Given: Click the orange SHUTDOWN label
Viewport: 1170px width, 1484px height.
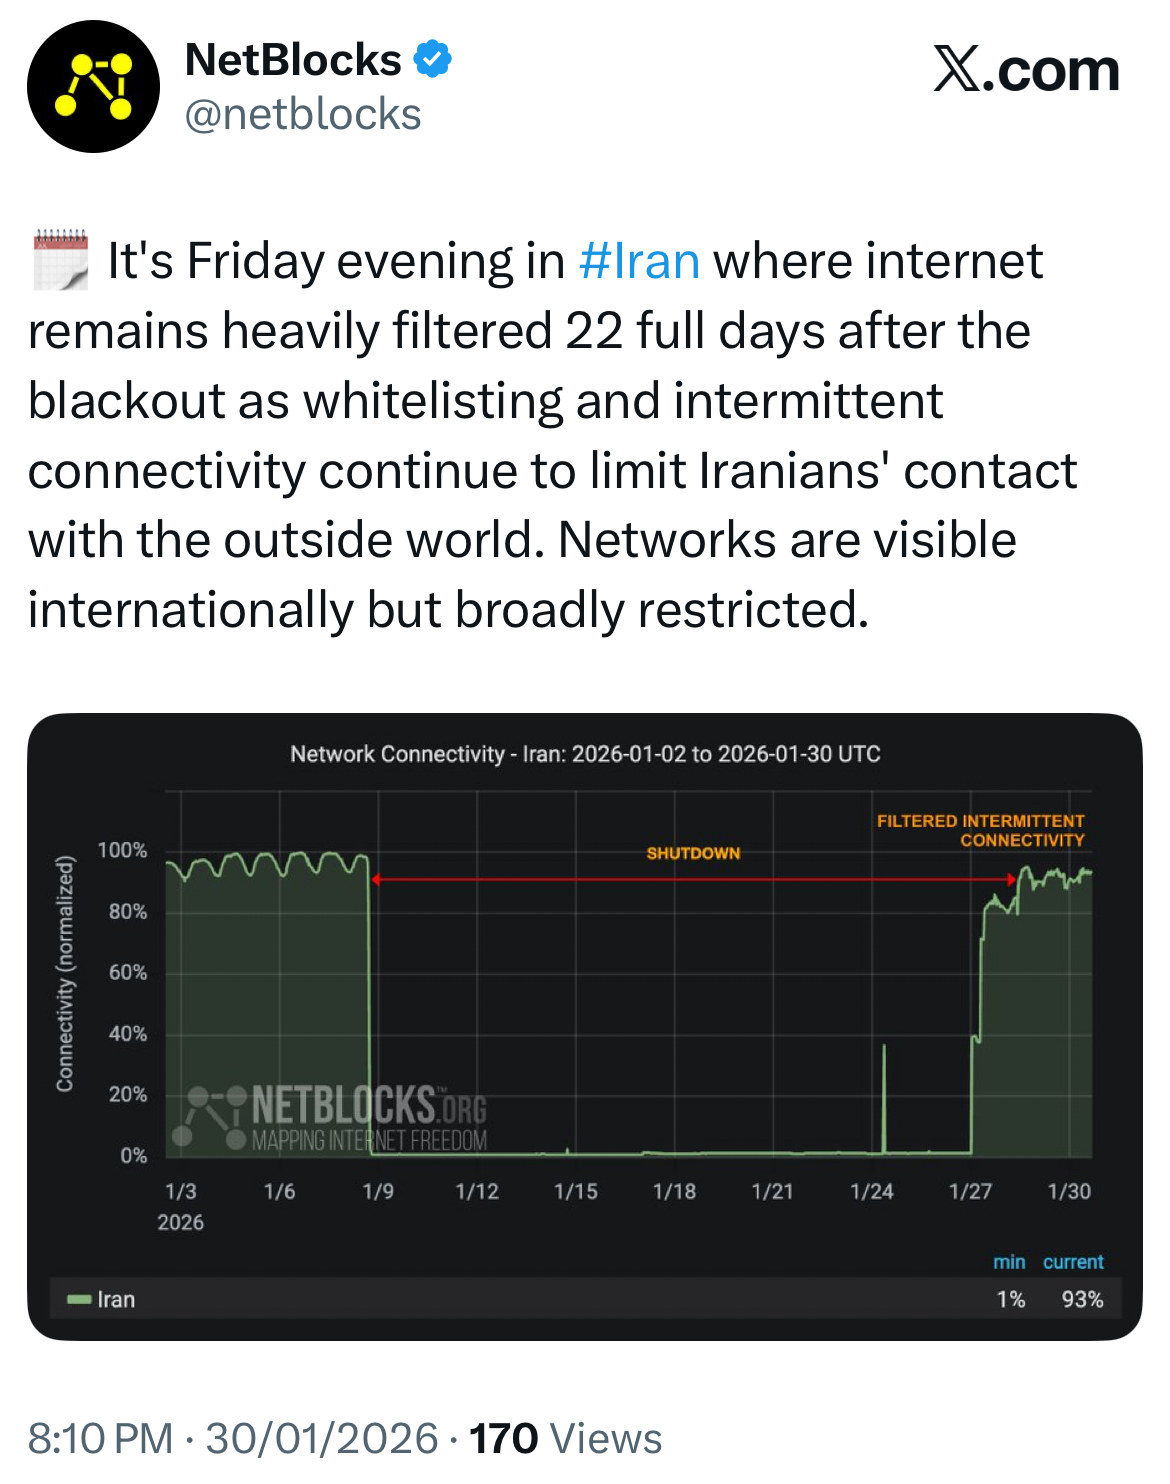Looking at the screenshot, I should tap(693, 853).
